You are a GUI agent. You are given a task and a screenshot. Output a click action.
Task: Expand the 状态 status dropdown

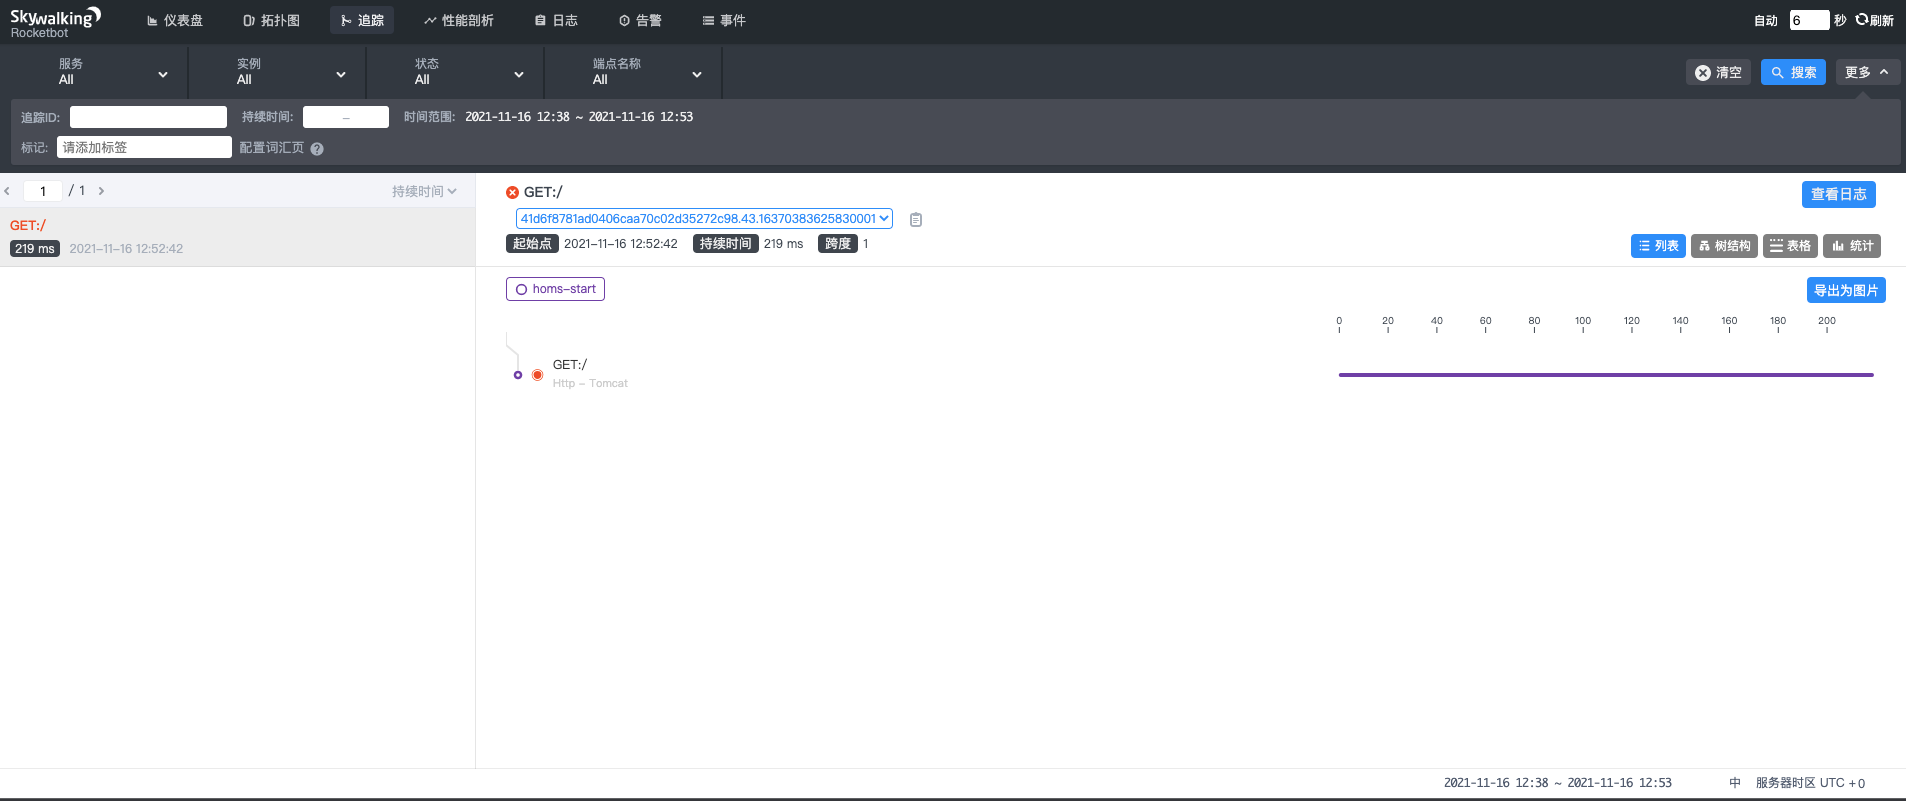(455, 72)
